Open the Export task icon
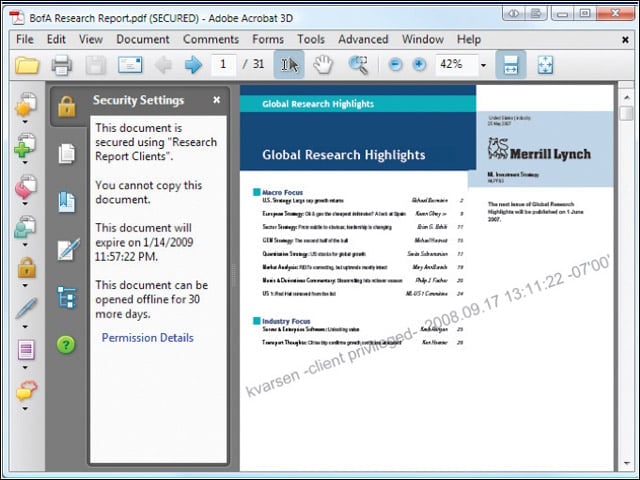The height and width of the screenshot is (480, 640). tap(26, 187)
